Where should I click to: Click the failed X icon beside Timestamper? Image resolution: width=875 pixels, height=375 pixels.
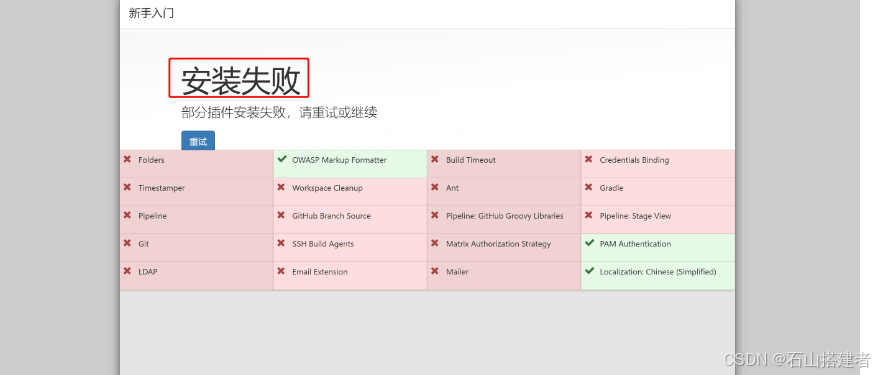point(127,188)
